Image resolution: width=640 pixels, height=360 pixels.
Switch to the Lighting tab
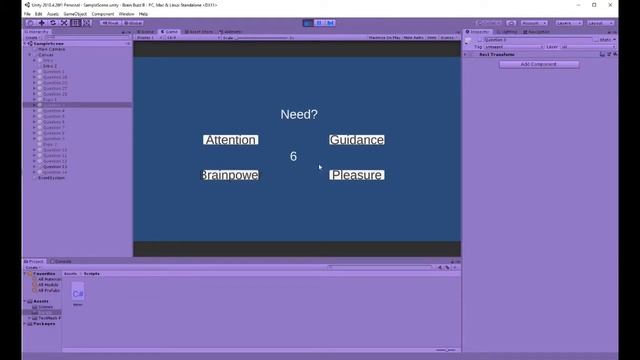507,31
